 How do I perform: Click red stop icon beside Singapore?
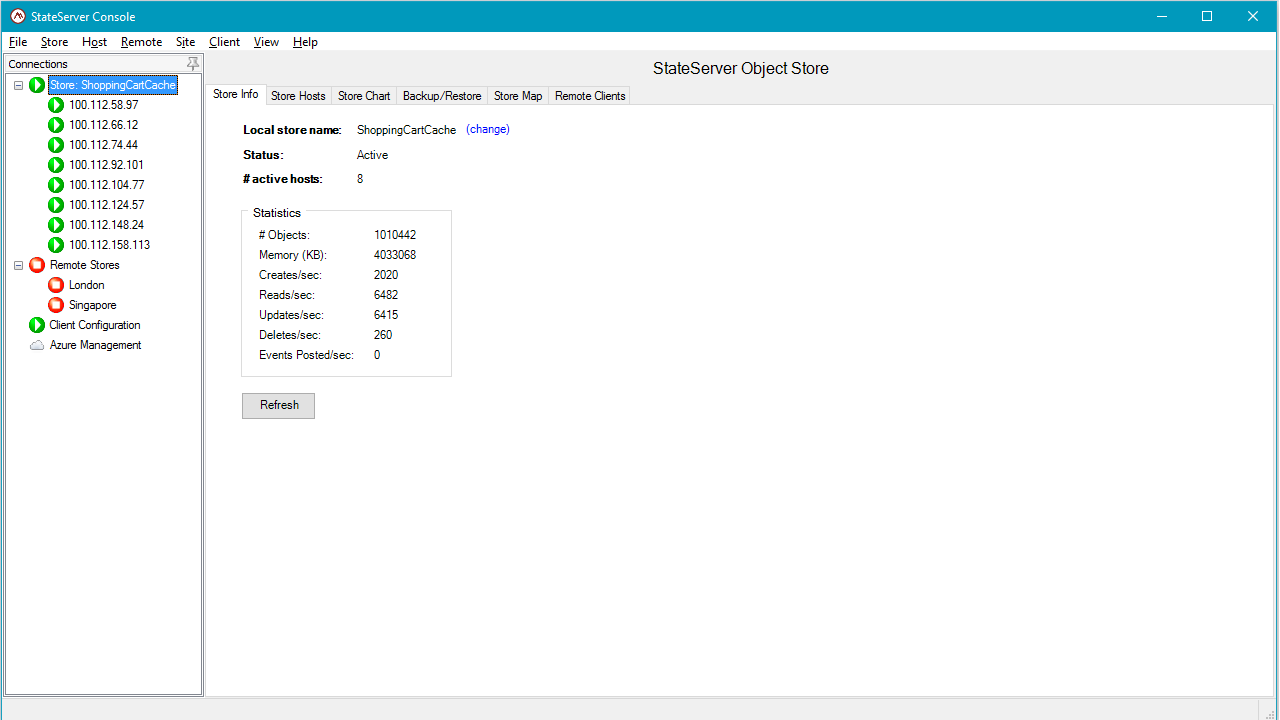pyautogui.click(x=56, y=305)
